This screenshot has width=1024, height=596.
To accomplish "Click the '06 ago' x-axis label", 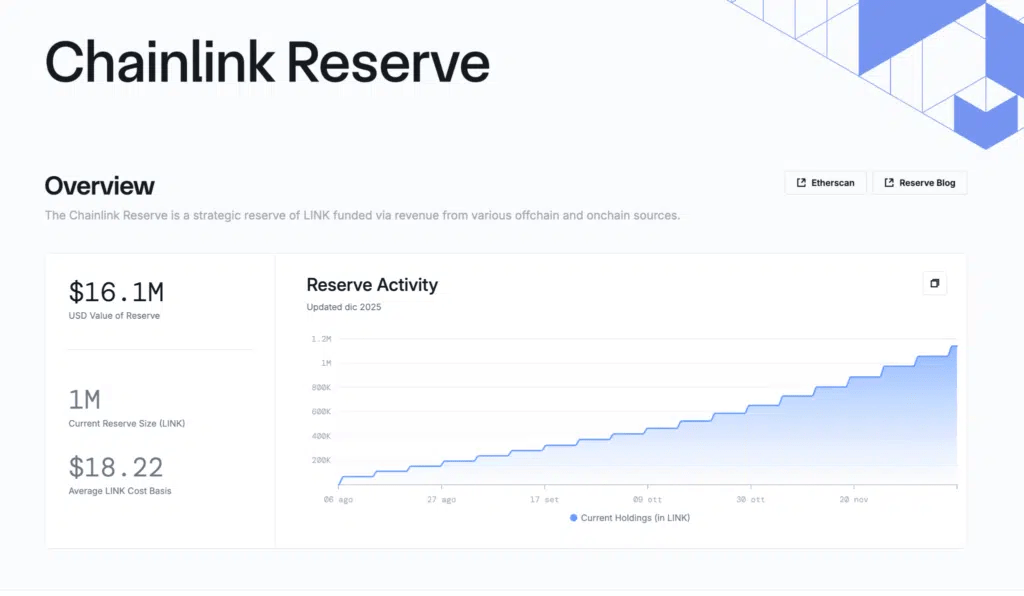I will [338, 499].
